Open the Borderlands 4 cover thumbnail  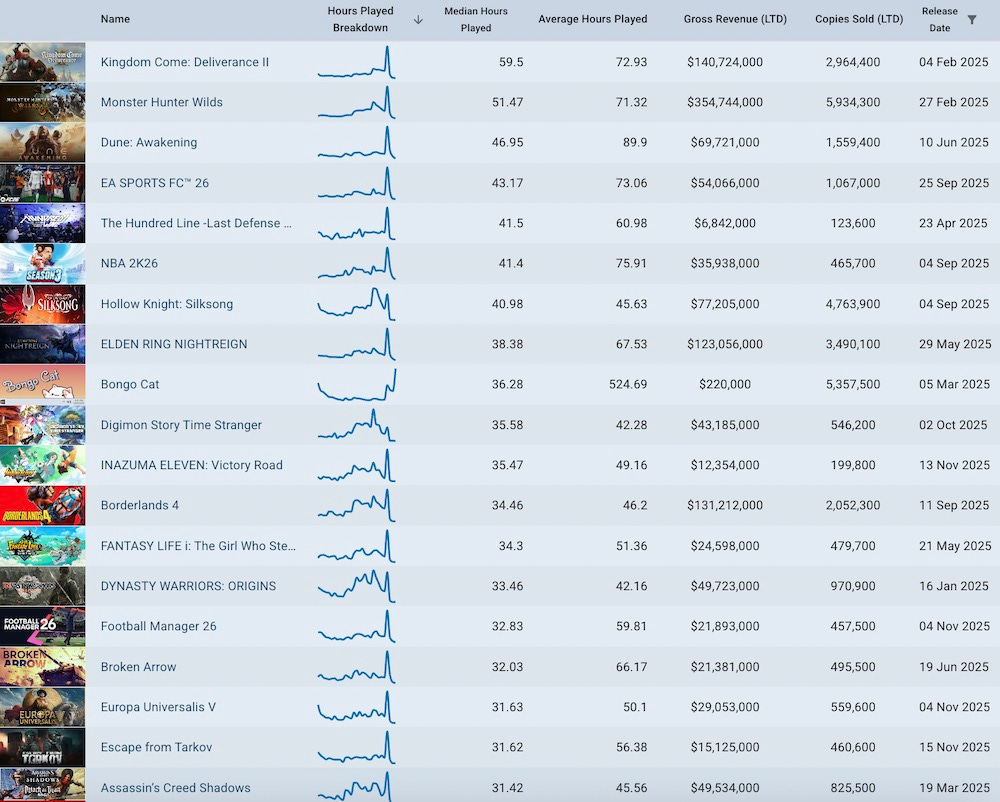[43, 506]
